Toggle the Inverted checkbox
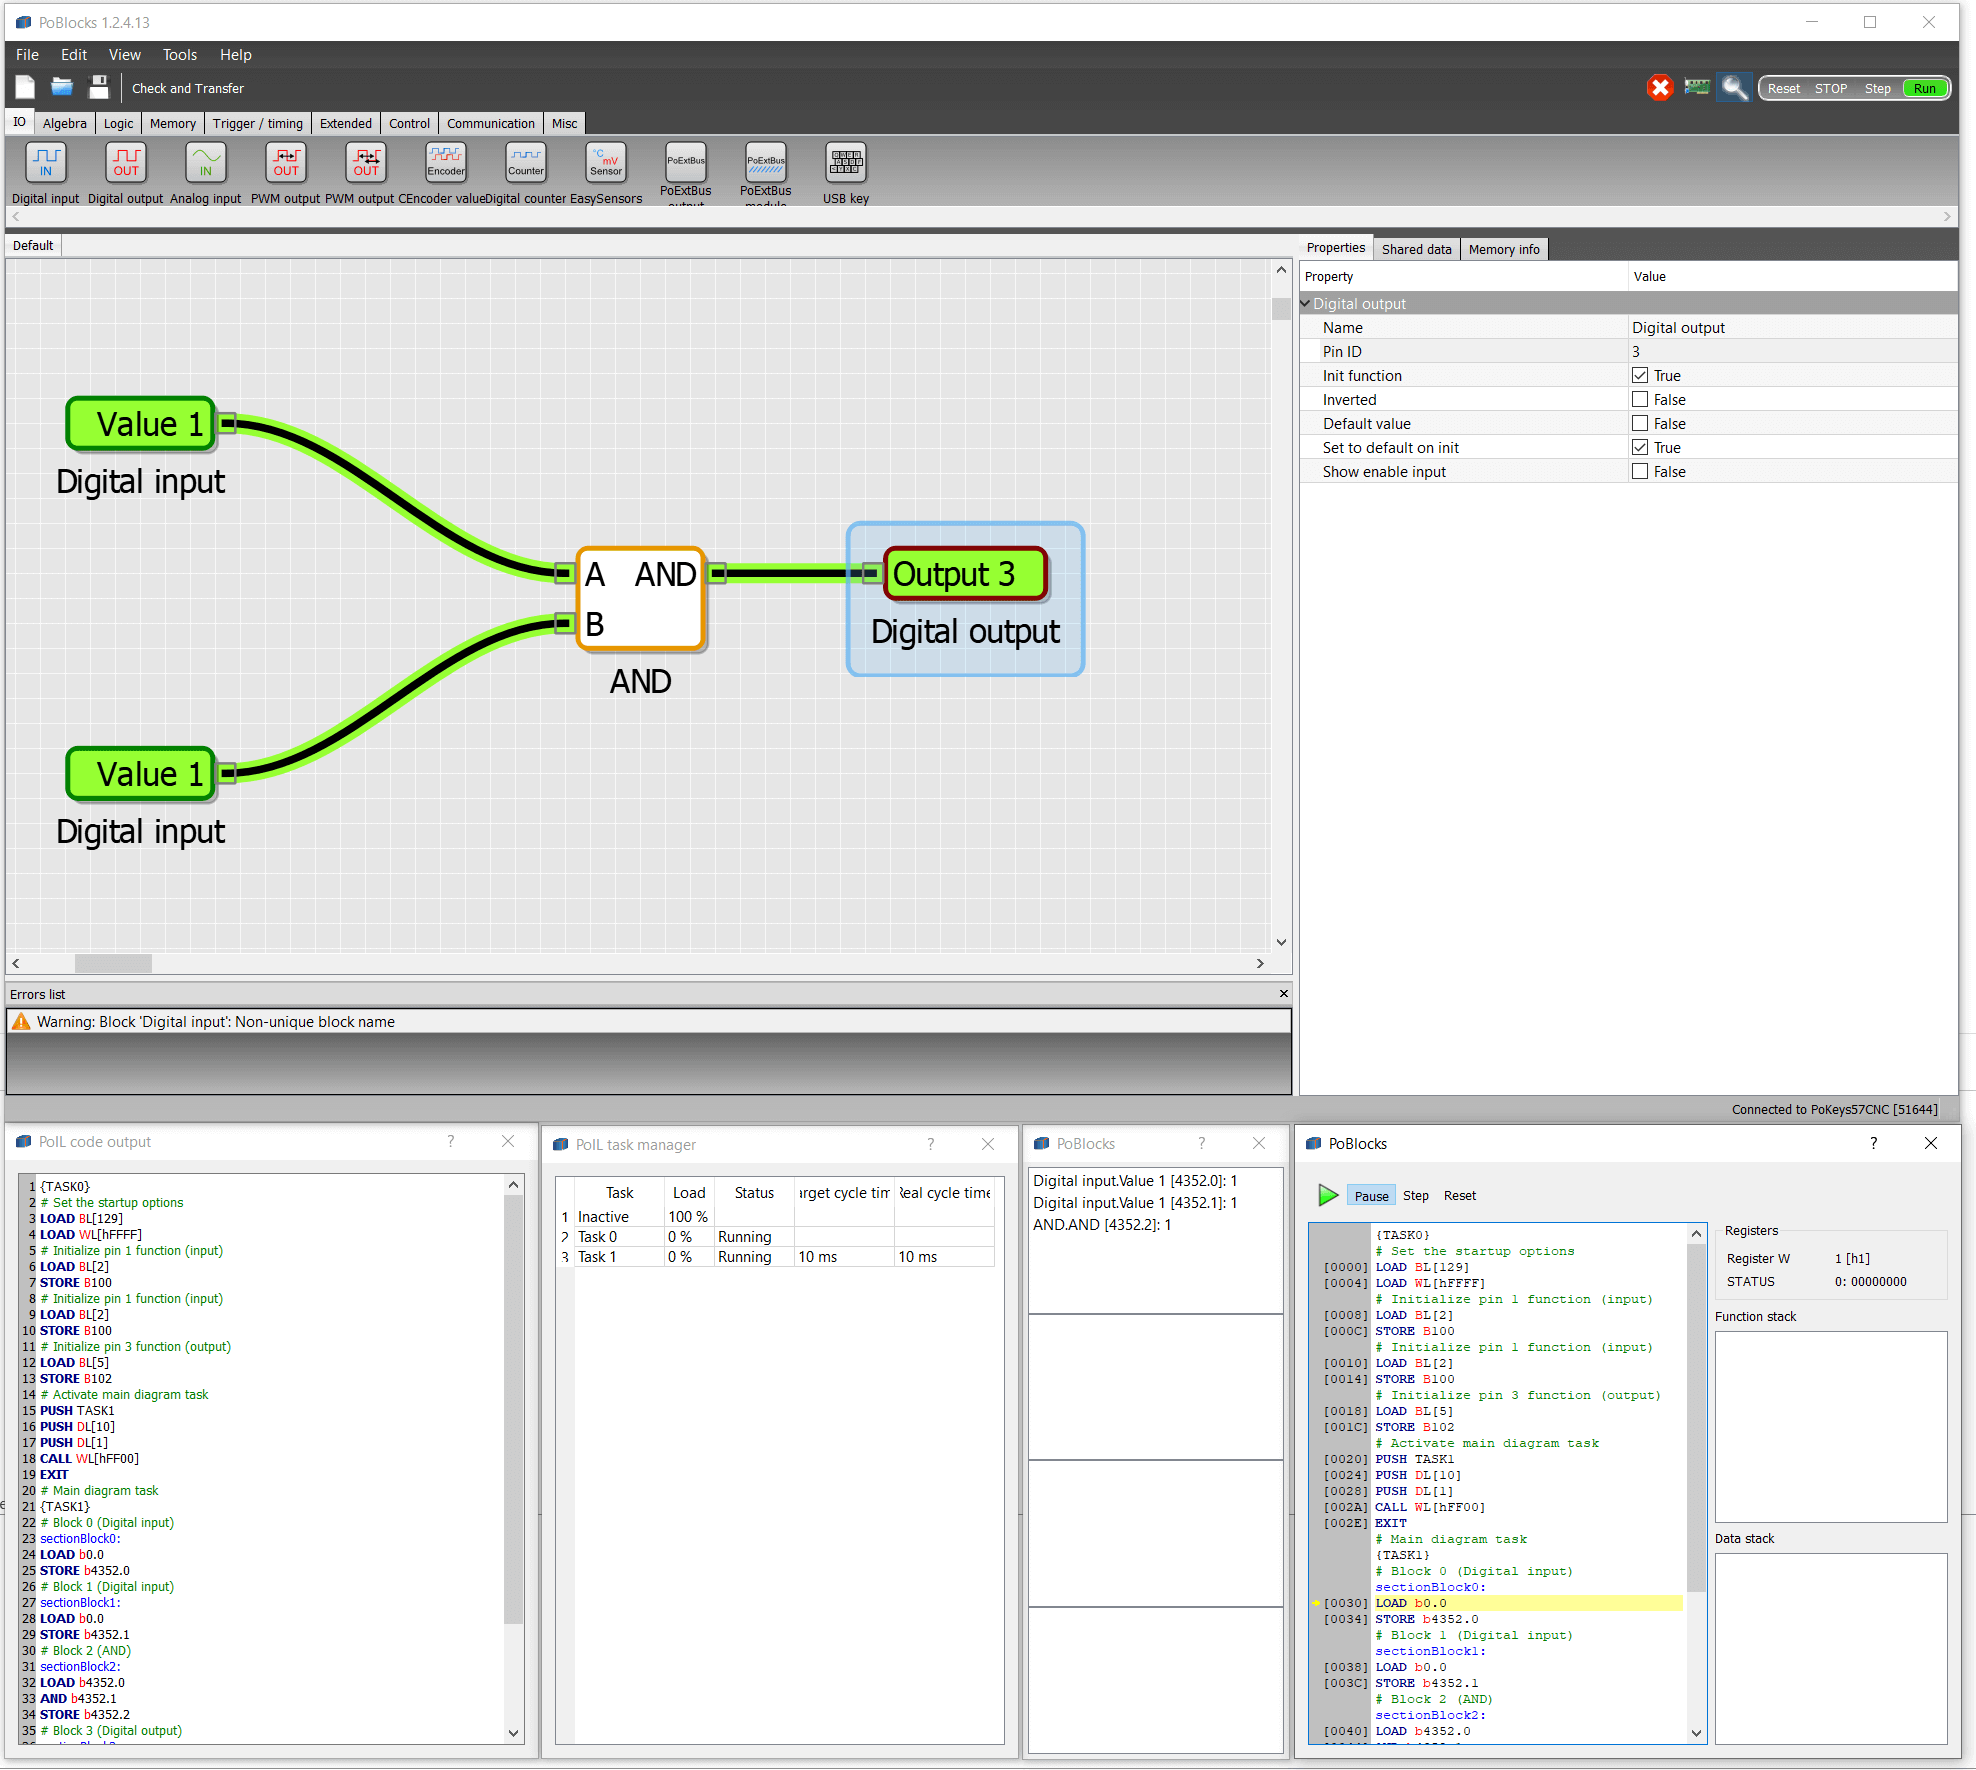The height and width of the screenshot is (1770, 1976). coord(1640,399)
